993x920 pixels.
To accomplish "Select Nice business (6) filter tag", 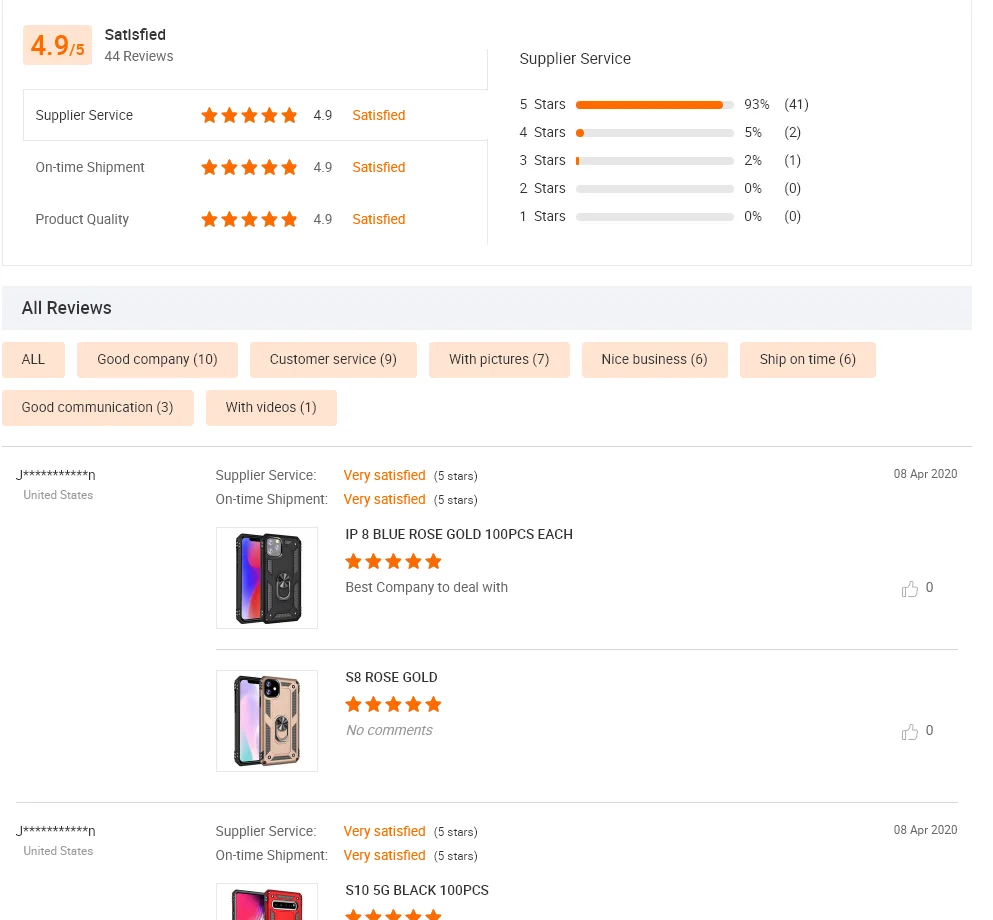I will tap(654, 360).
